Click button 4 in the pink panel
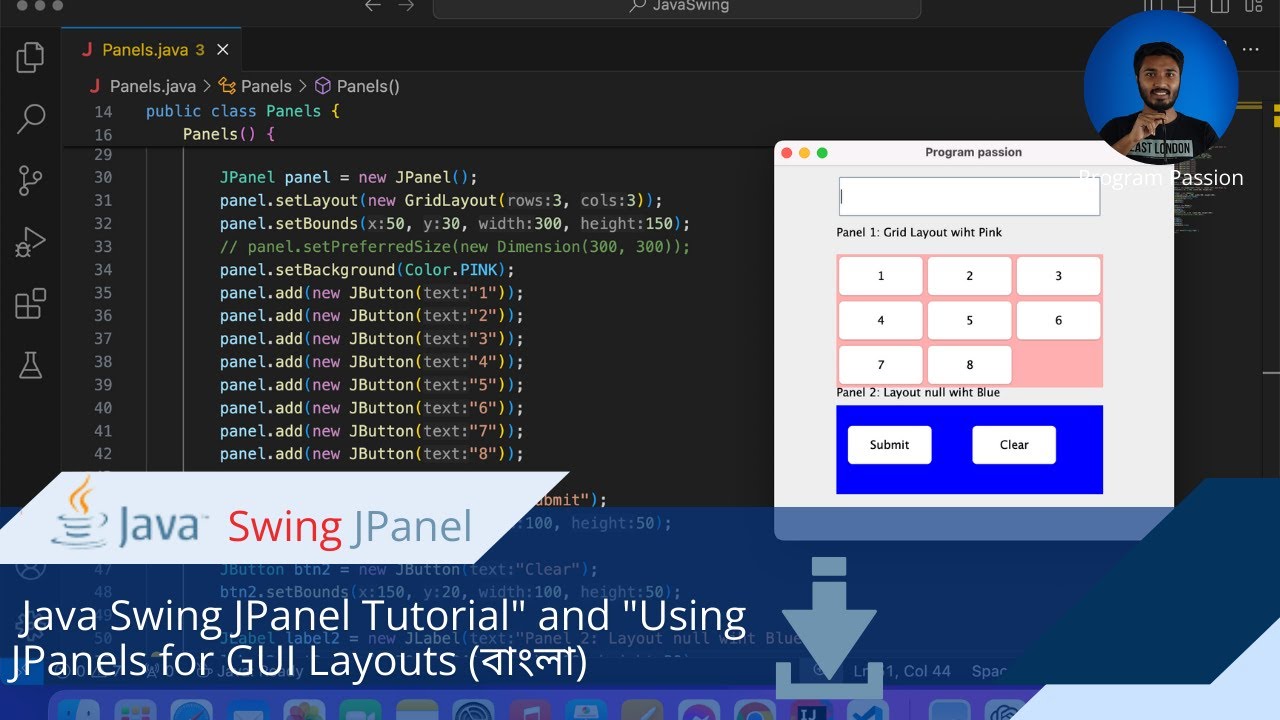 pos(880,321)
